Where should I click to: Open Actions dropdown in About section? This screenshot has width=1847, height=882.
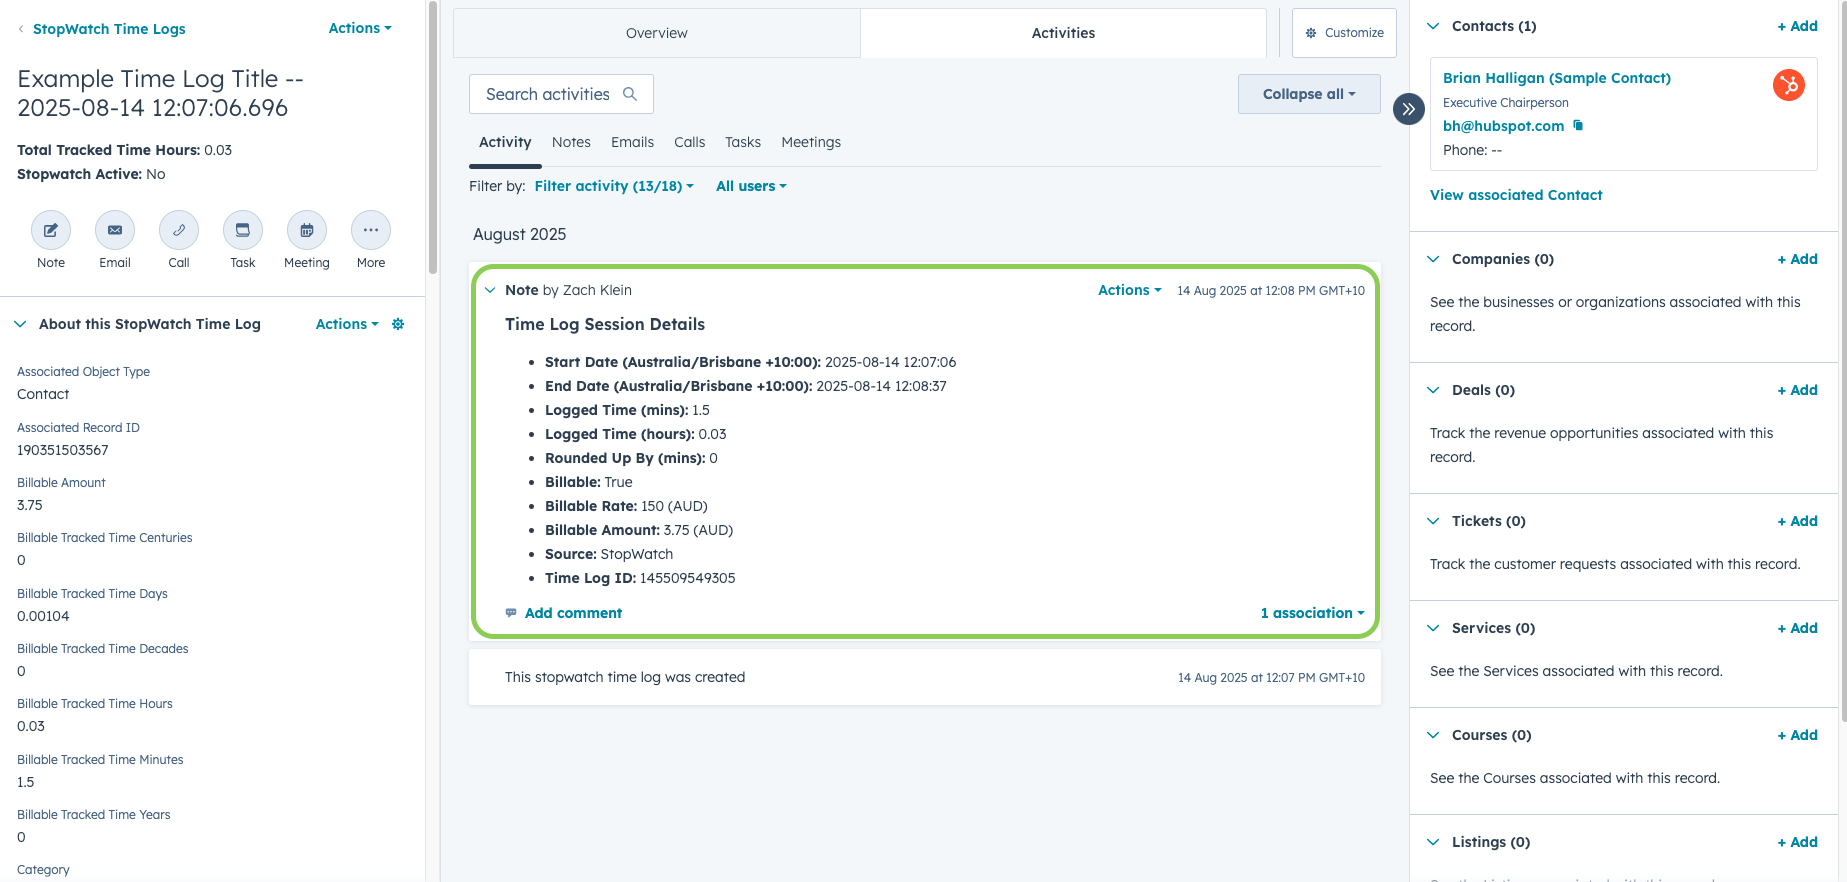347,324
